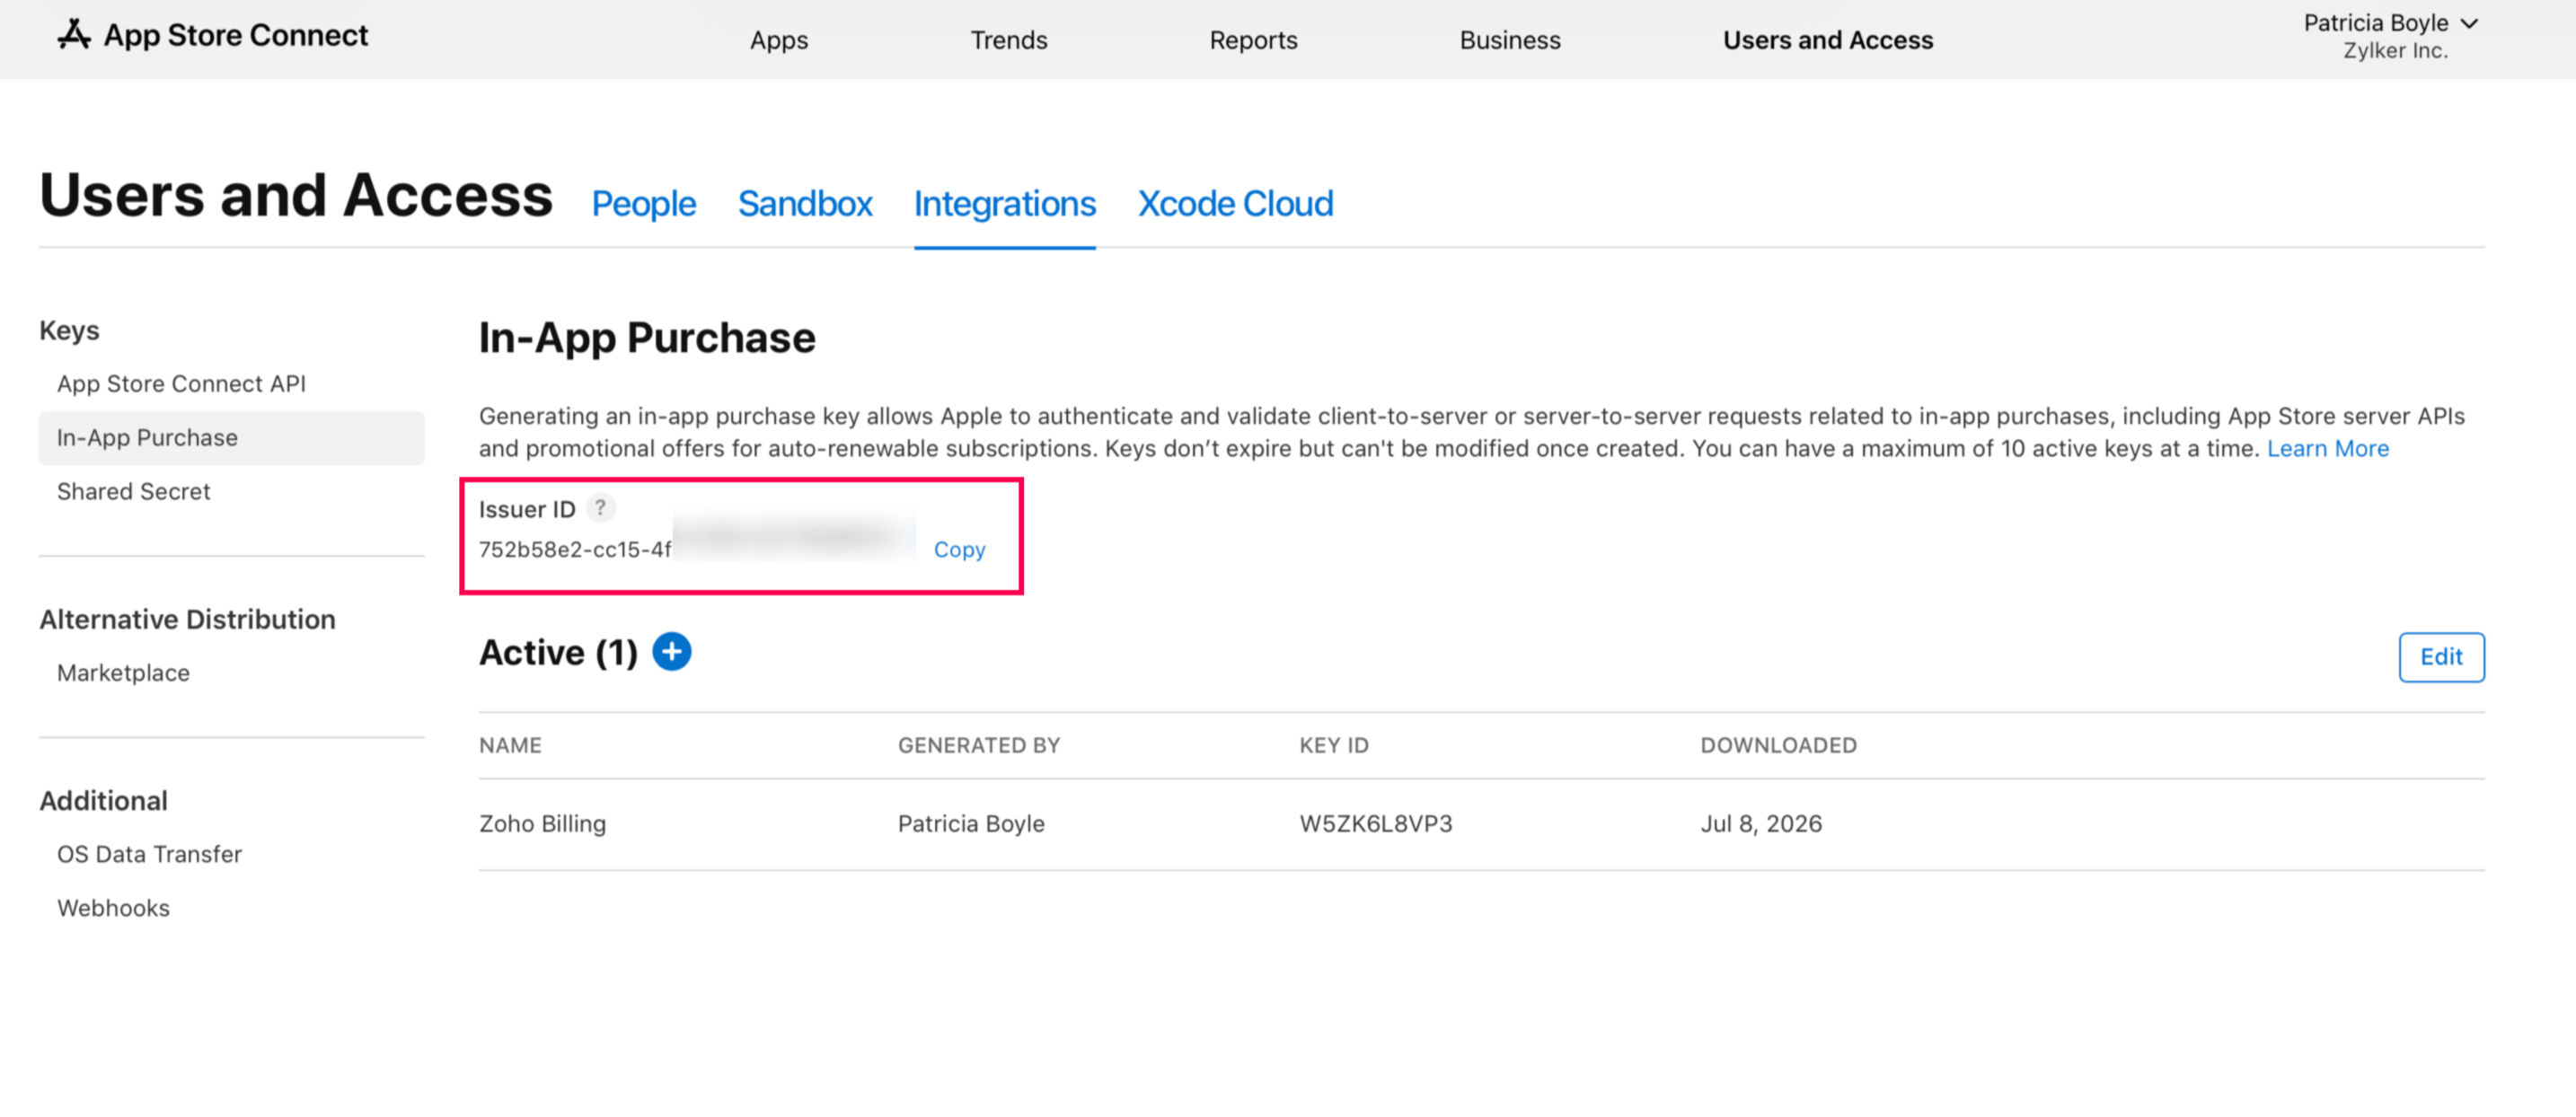Click the DOWNLOADED column header
This screenshot has height=1117, width=2576.
click(x=1778, y=746)
